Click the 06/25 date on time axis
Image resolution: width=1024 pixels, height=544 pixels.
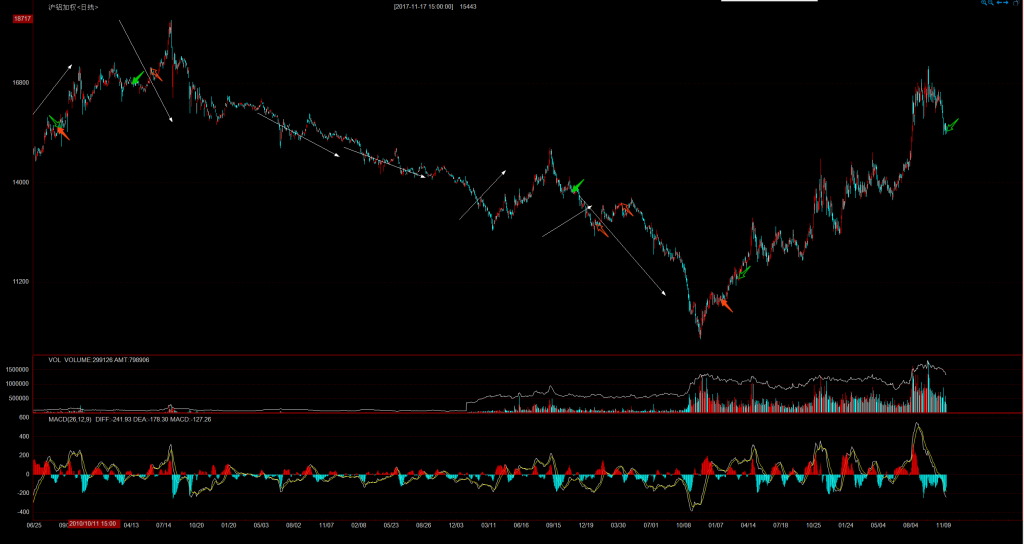pyautogui.click(x=33, y=524)
